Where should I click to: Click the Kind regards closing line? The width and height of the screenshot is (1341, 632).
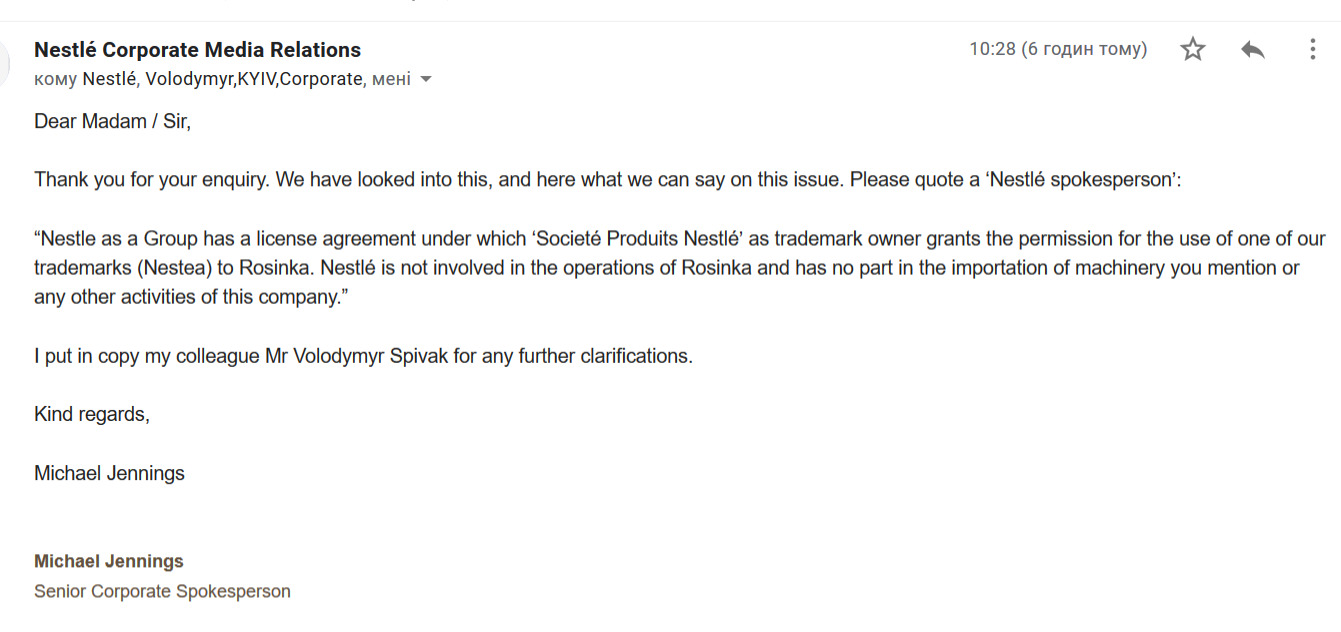click(92, 414)
